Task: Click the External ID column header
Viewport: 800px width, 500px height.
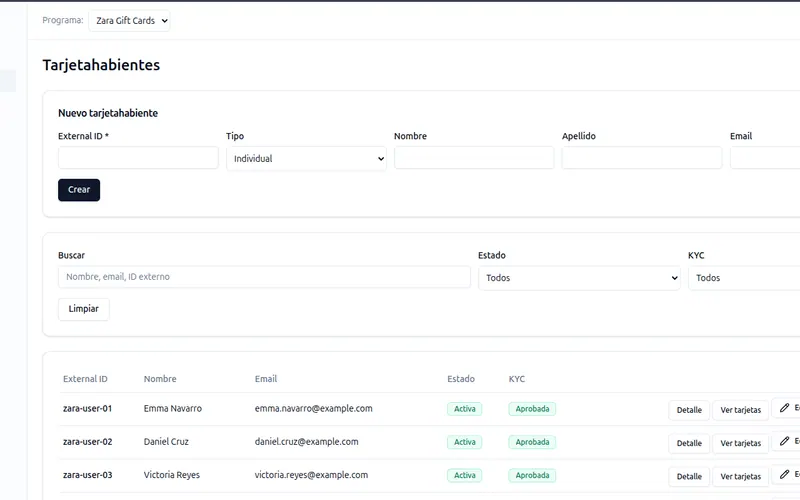Action: pos(85,379)
